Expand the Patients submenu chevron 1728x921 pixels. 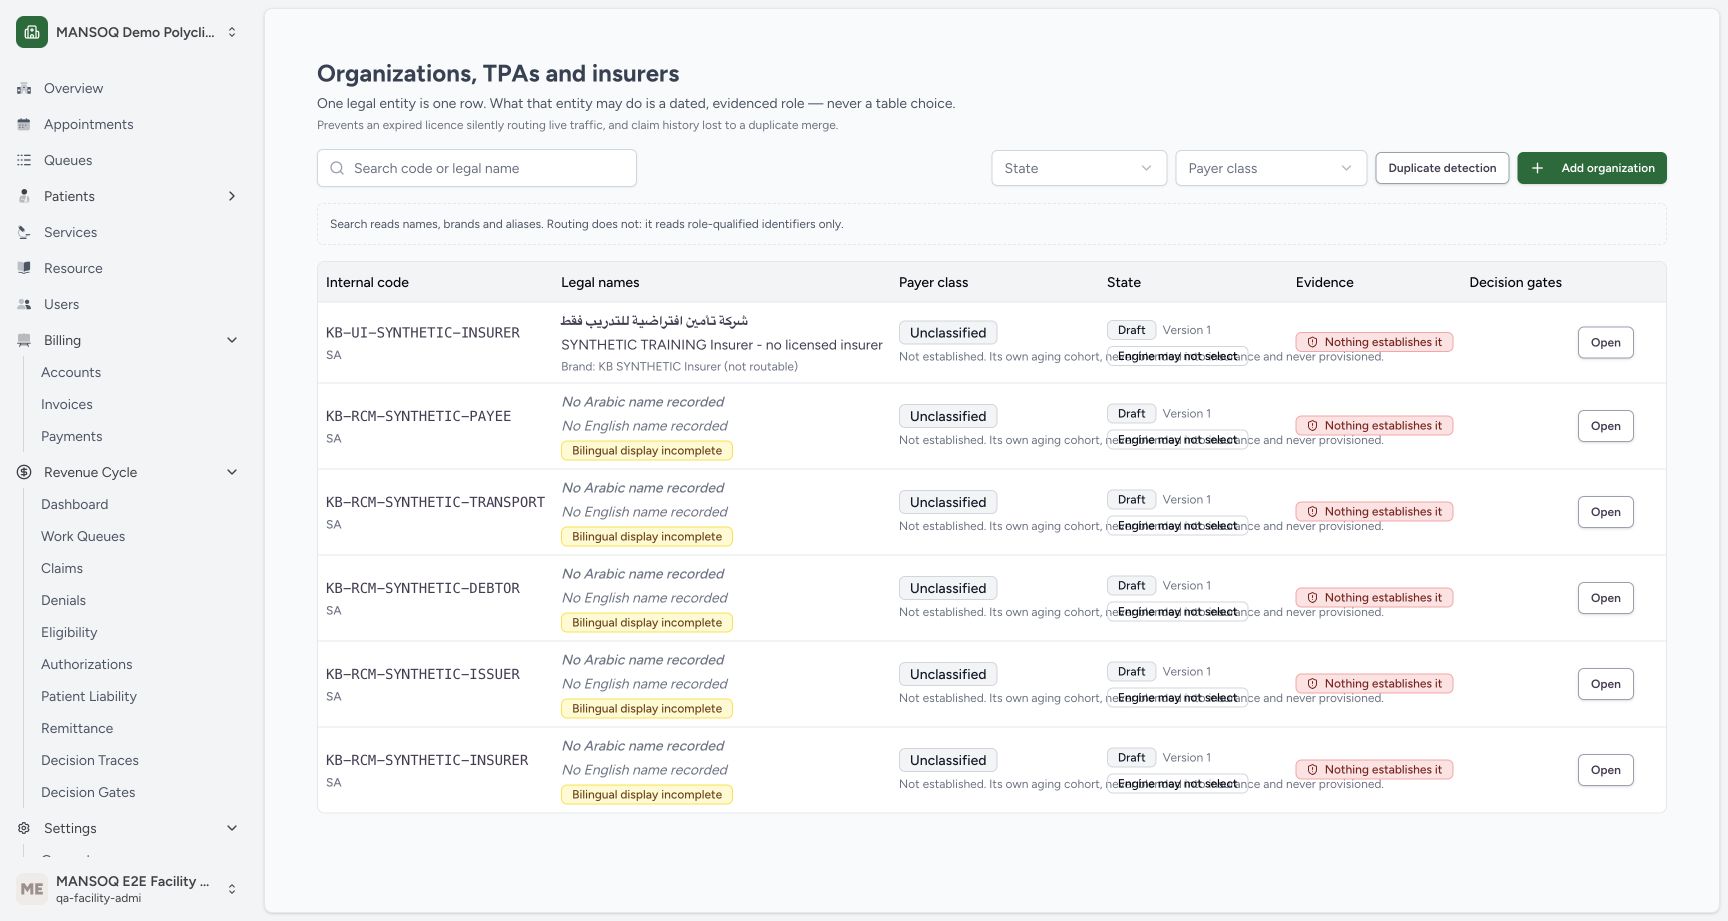tap(232, 196)
